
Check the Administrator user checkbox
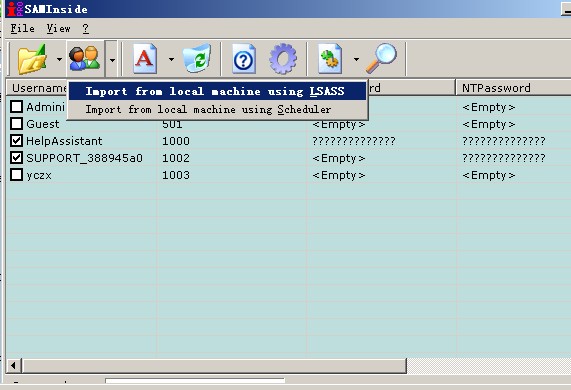click(x=16, y=107)
